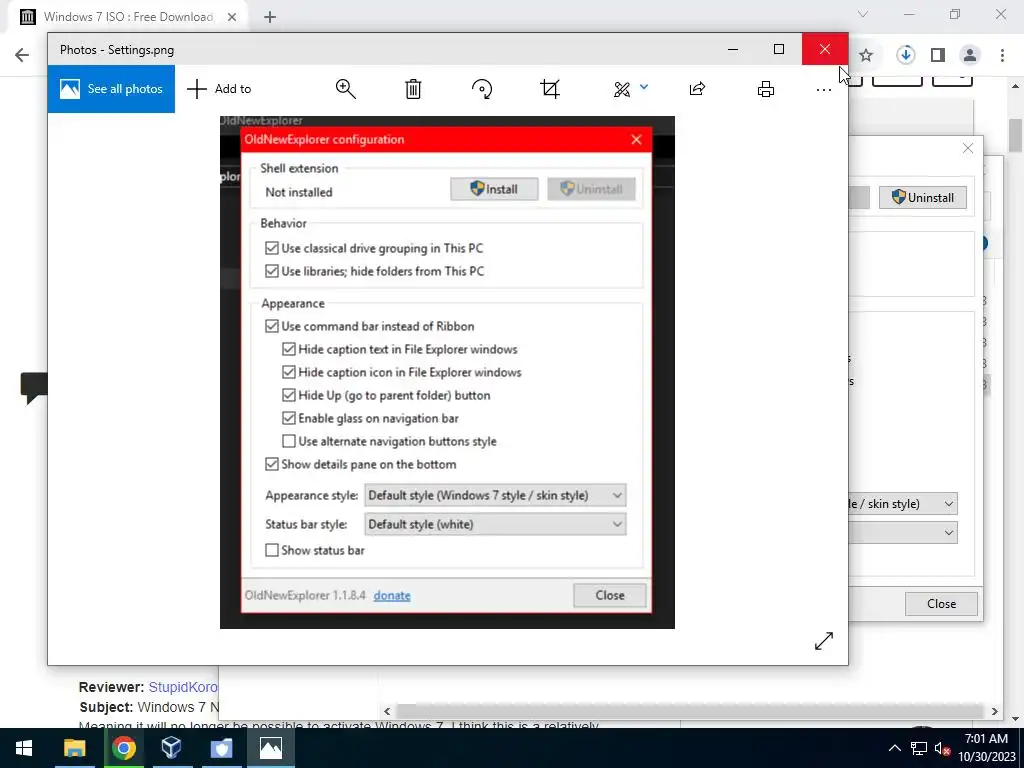1024x768 pixels.
Task: Click the browser Back arrow
Action: (x=22, y=55)
